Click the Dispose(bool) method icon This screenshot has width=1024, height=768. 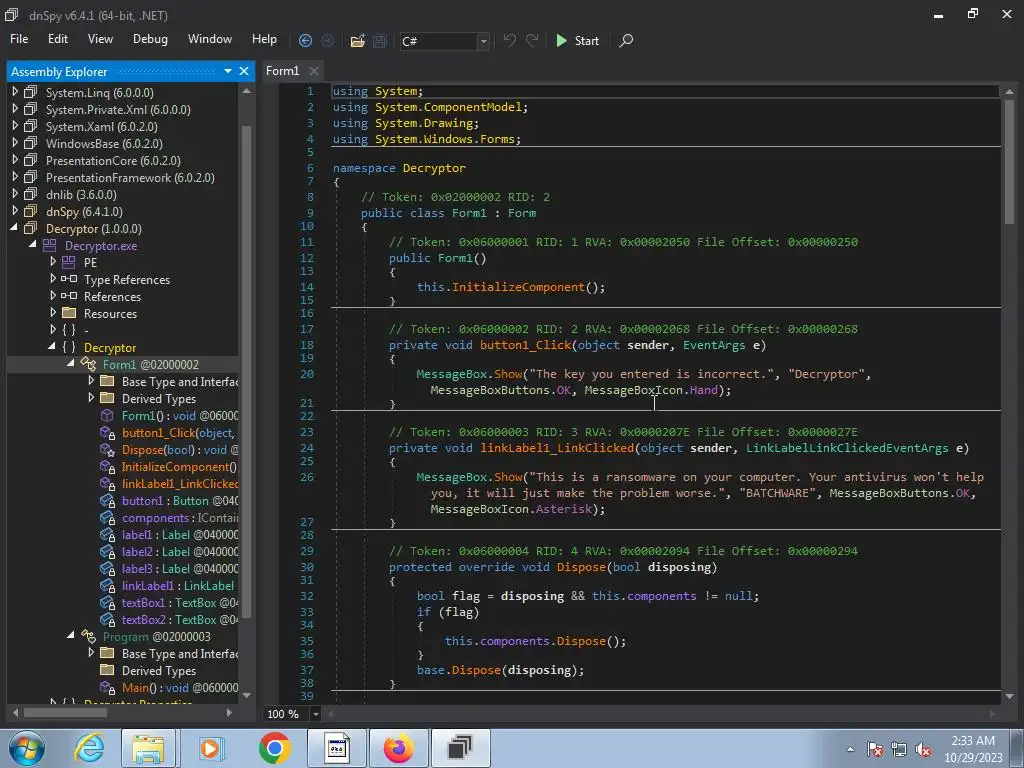pyautogui.click(x=107, y=449)
